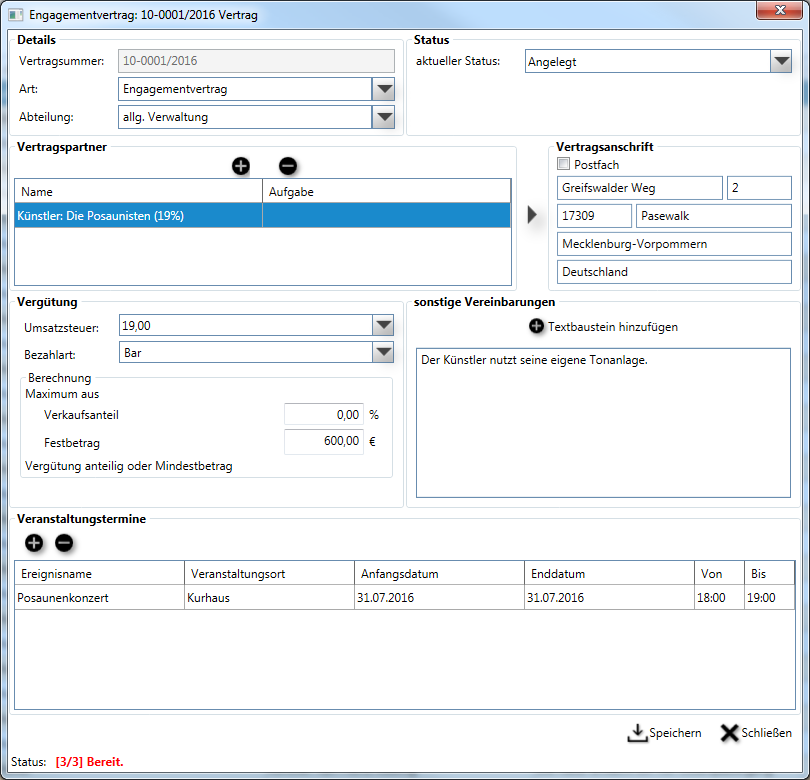Click the Aufgabe column header
810x780 pixels.
386,191
